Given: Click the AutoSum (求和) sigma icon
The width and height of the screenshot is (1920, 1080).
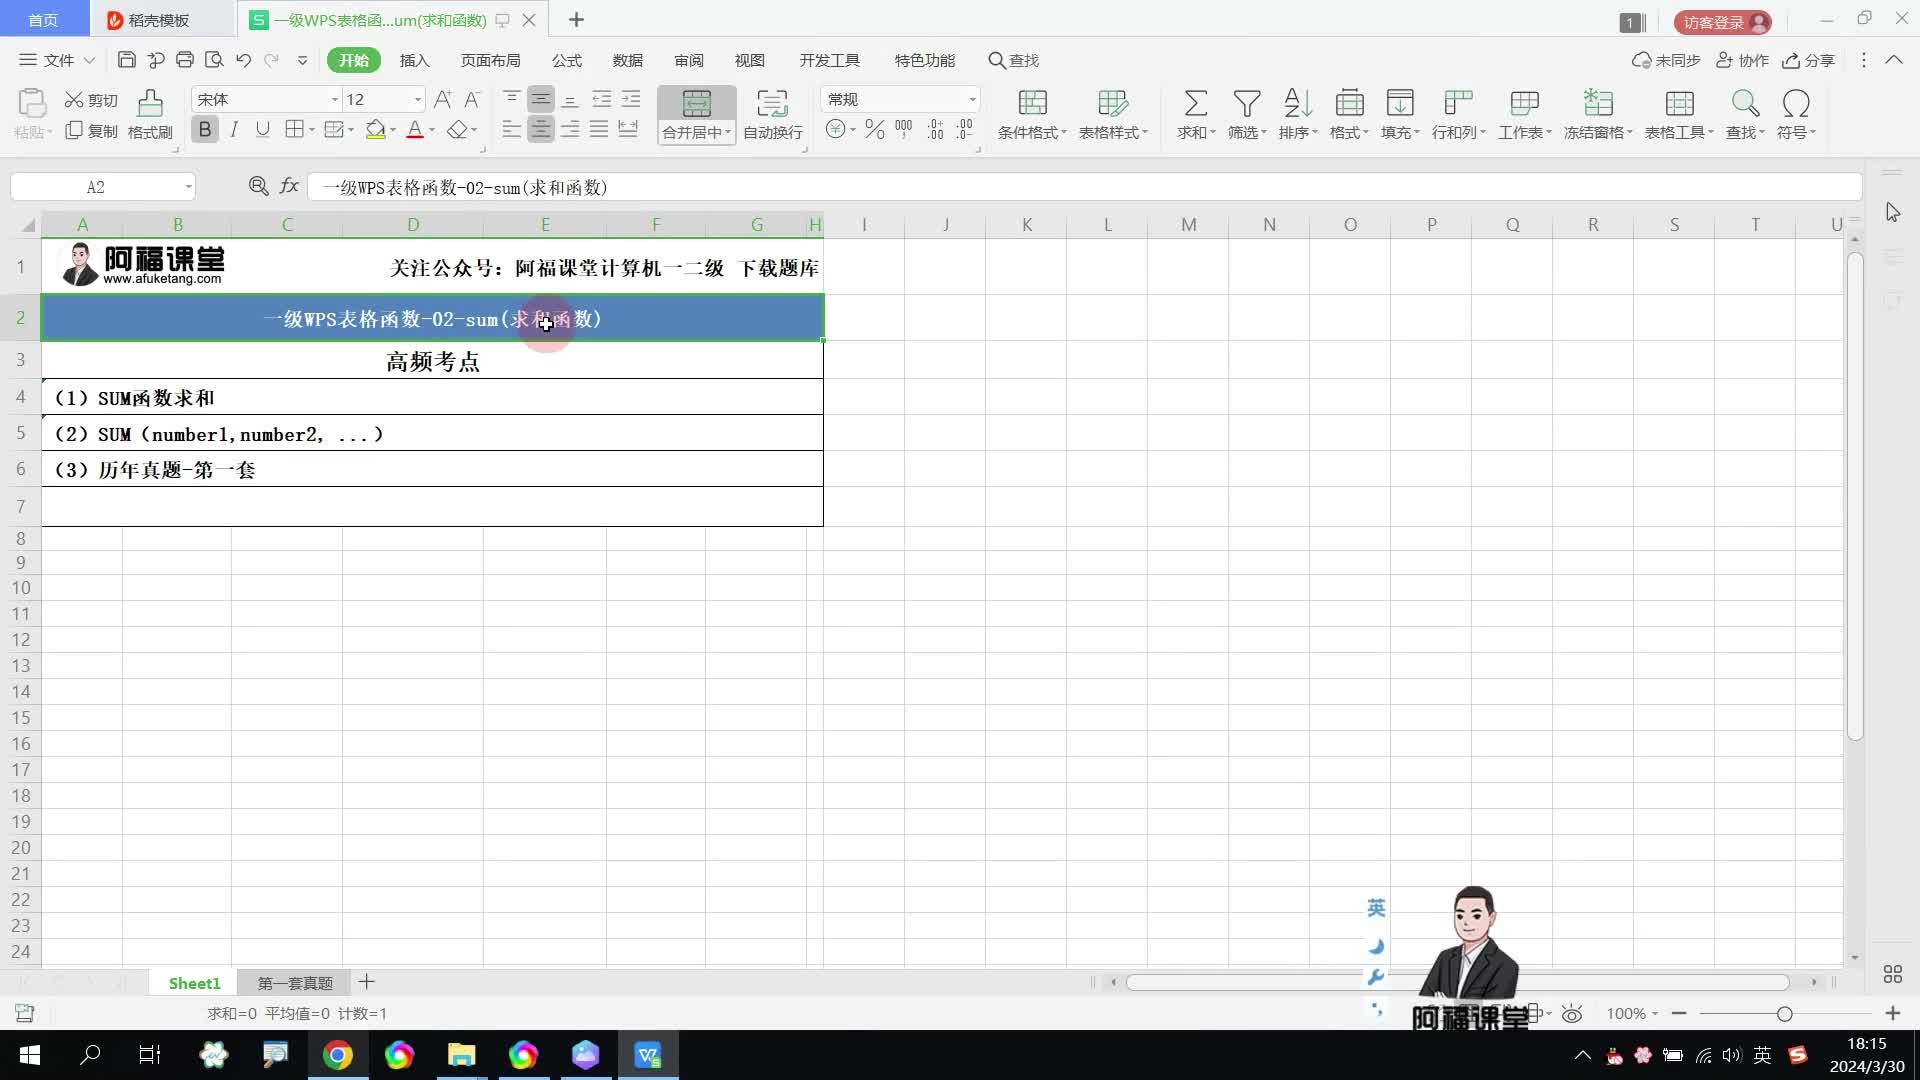Looking at the screenshot, I should [x=1195, y=104].
